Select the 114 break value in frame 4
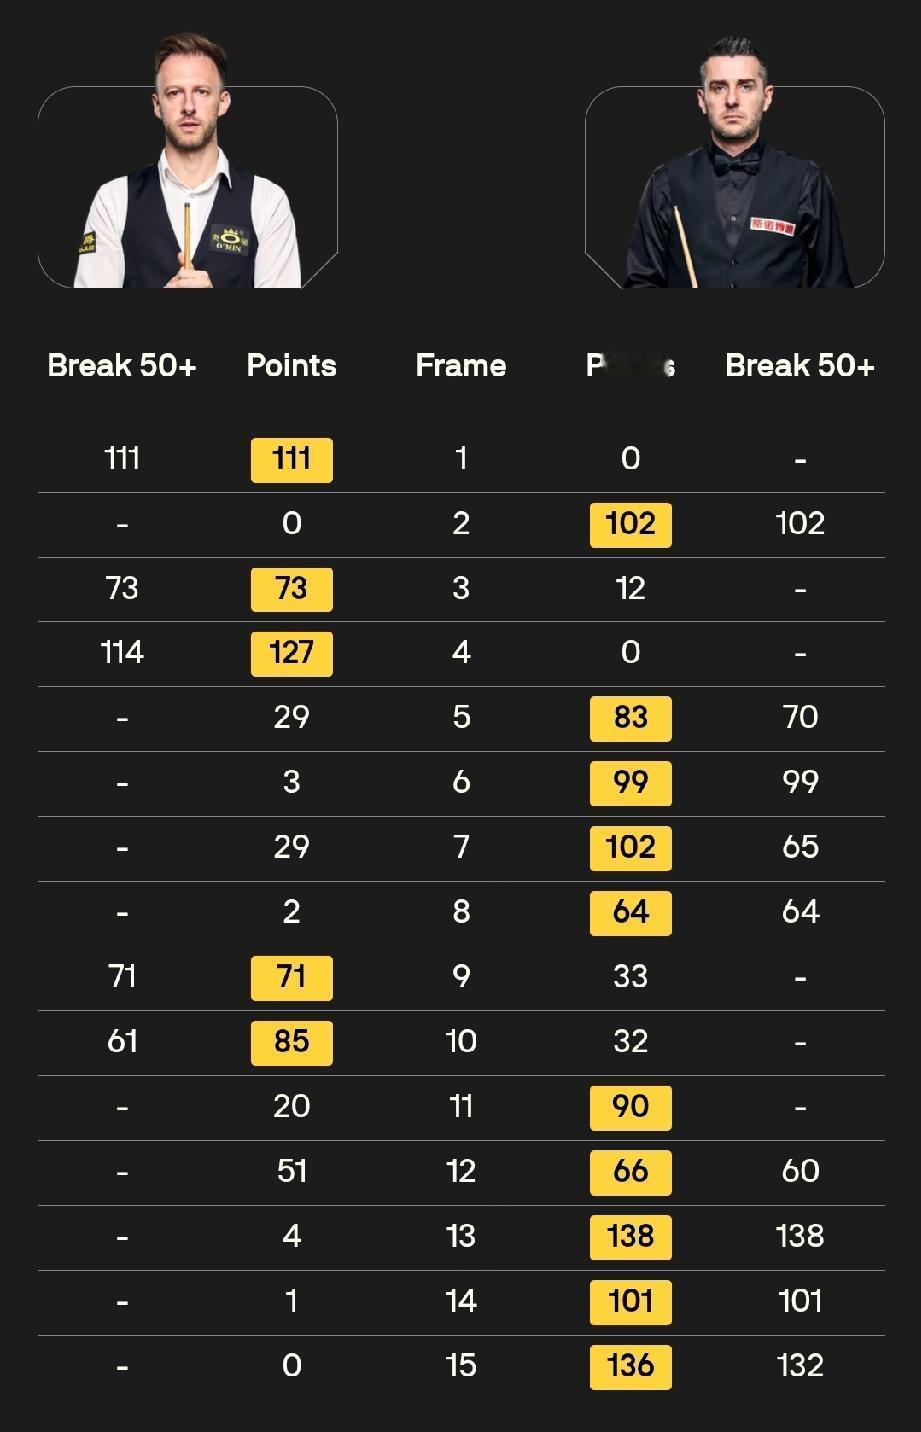 point(122,653)
